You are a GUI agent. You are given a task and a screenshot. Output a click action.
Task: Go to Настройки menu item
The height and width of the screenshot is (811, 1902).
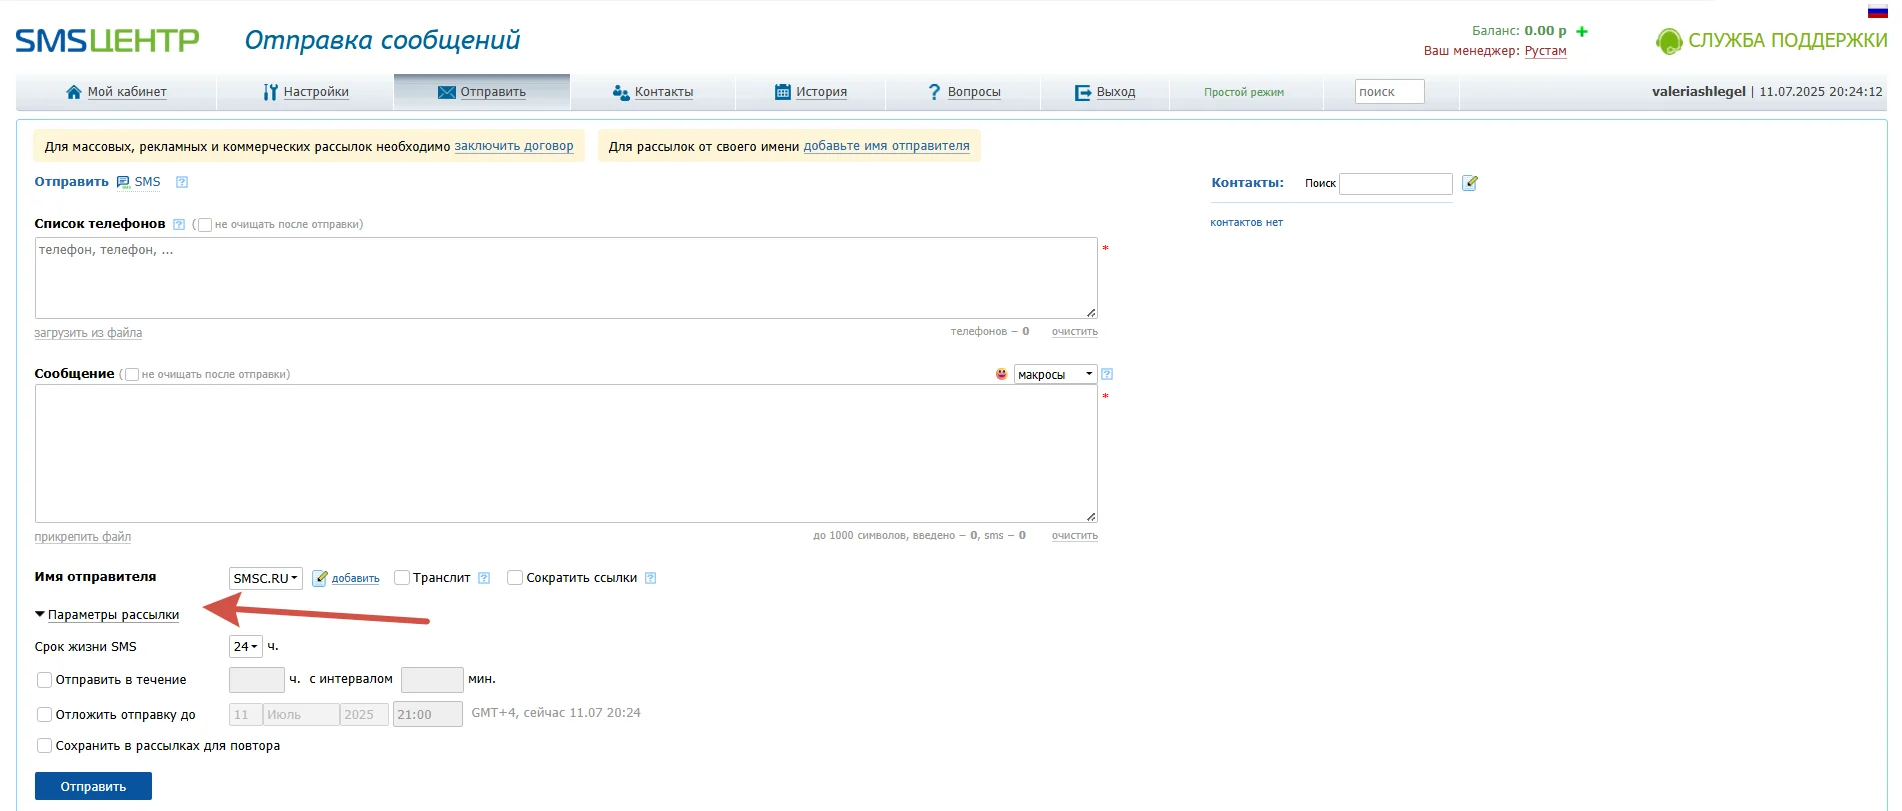pos(305,92)
